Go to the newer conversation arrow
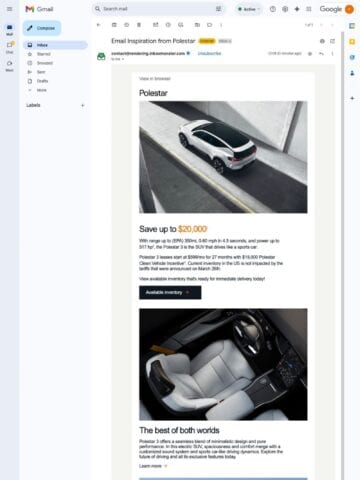Screen dimensions: 360x480 click(x=321, y=25)
